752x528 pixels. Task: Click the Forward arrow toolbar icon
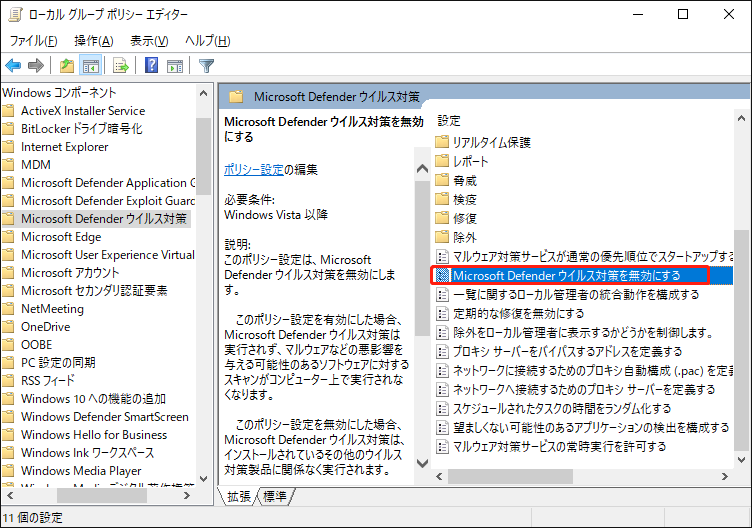tap(36, 65)
